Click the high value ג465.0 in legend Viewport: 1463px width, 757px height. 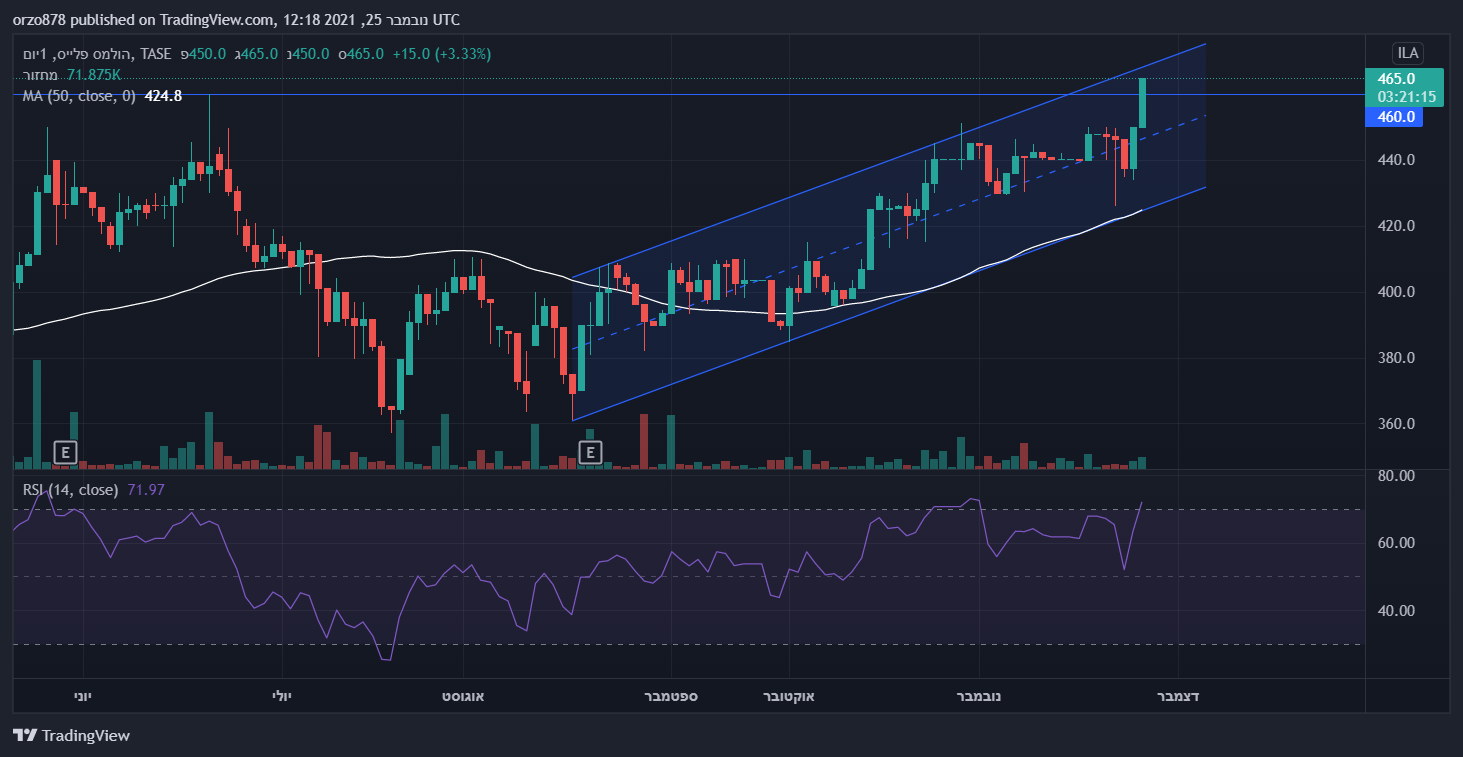[255, 54]
